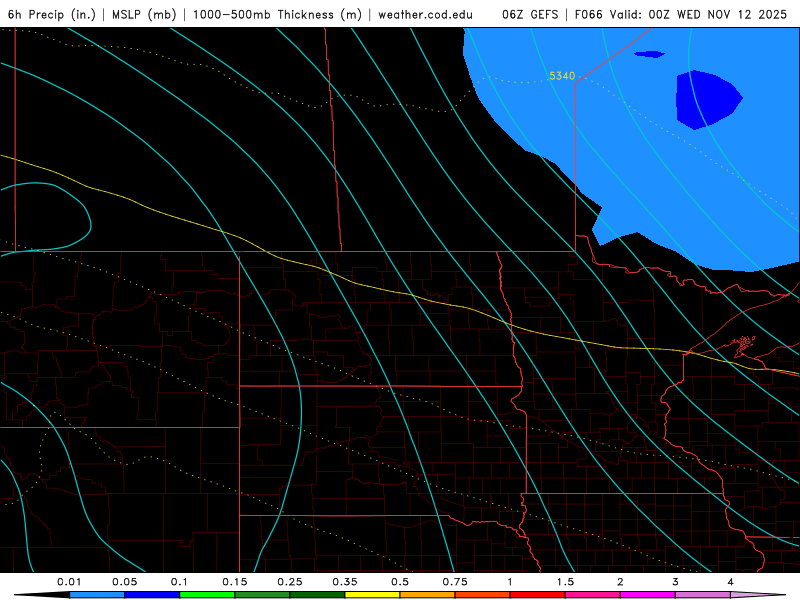Click the 1.5 legend value
The height and width of the screenshot is (600, 800).
coord(565,582)
